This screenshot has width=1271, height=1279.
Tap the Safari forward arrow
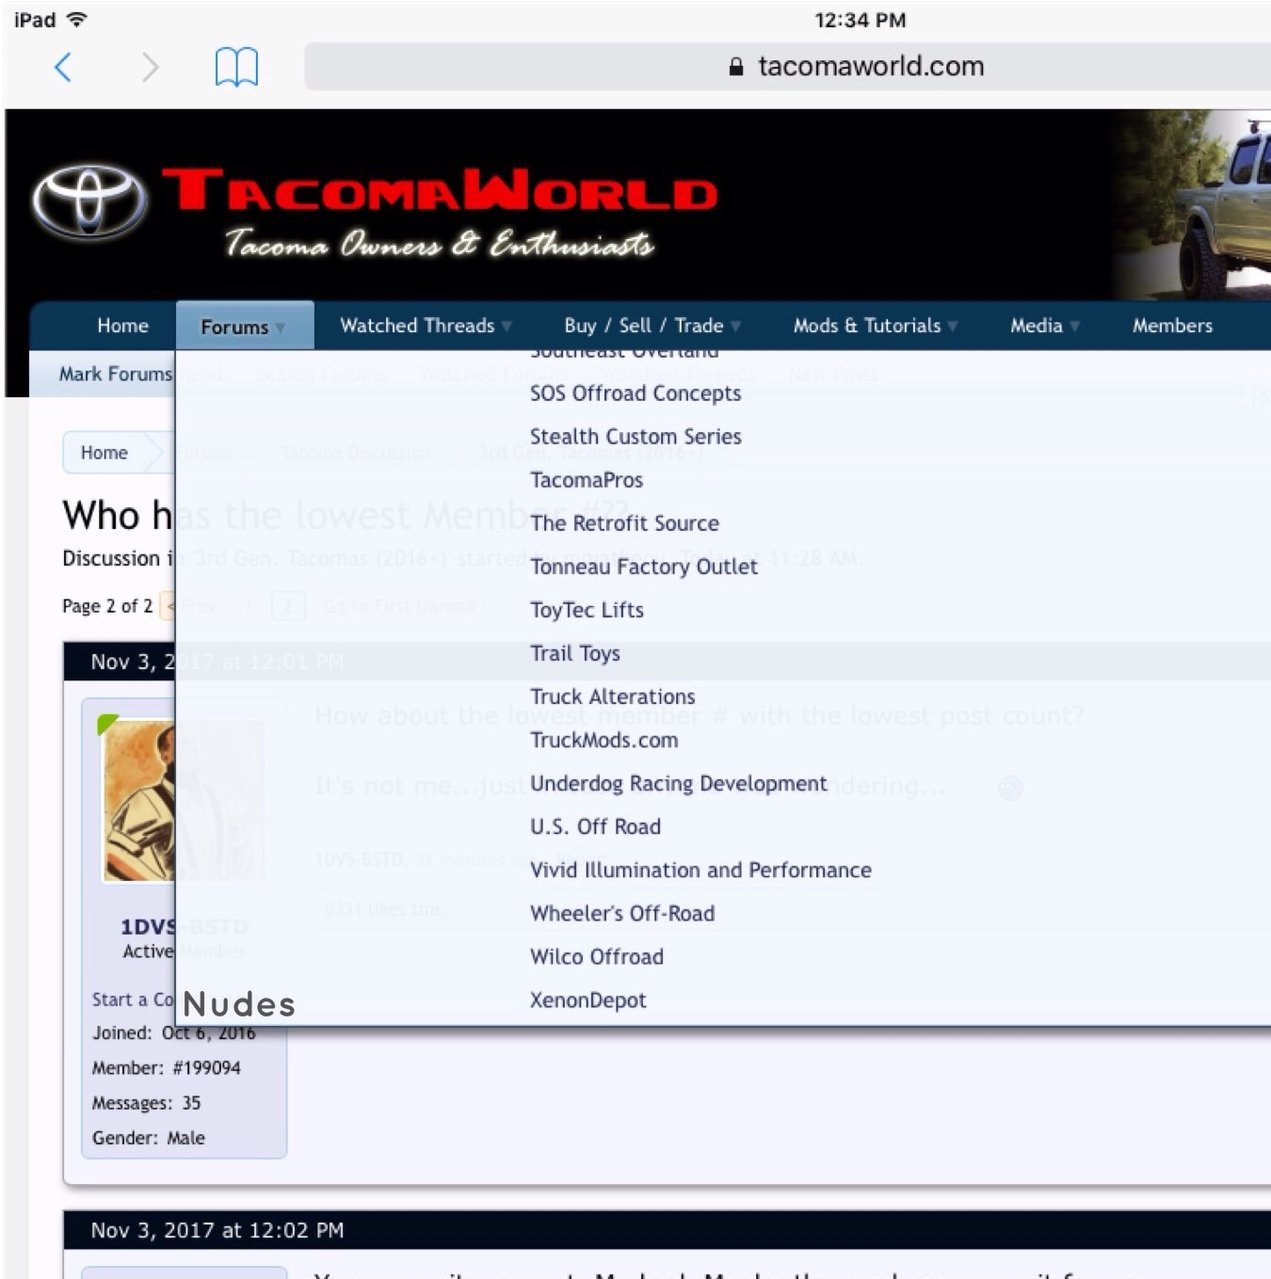pyautogui.click(x=149, y=67)
